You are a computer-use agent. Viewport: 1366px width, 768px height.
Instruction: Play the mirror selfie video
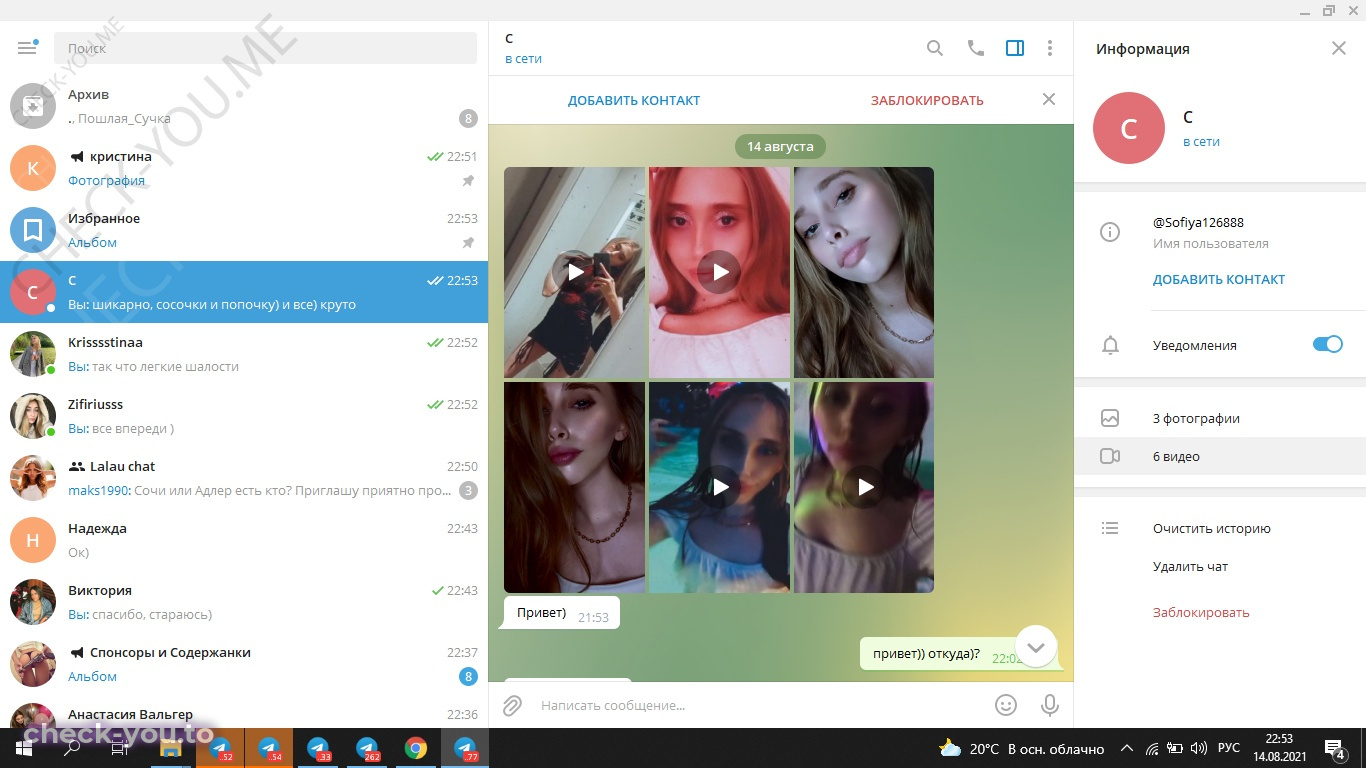coord(575,272)
